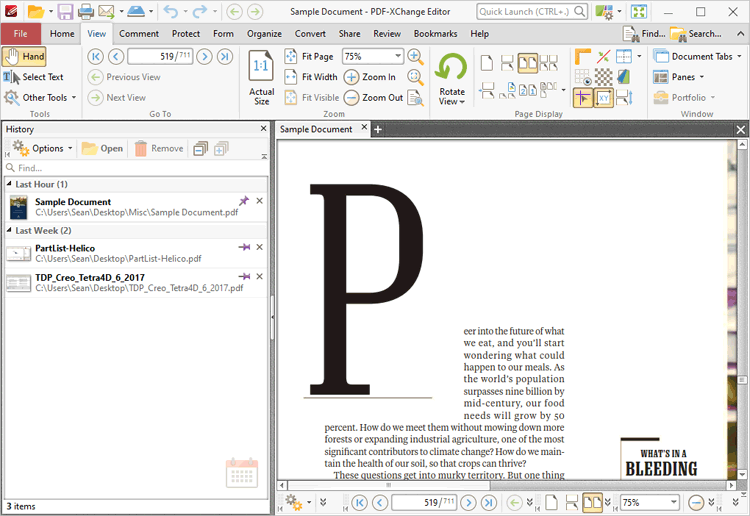Pin the PartList-Helico history entry

pyautogui.click(x=244, y=247)
